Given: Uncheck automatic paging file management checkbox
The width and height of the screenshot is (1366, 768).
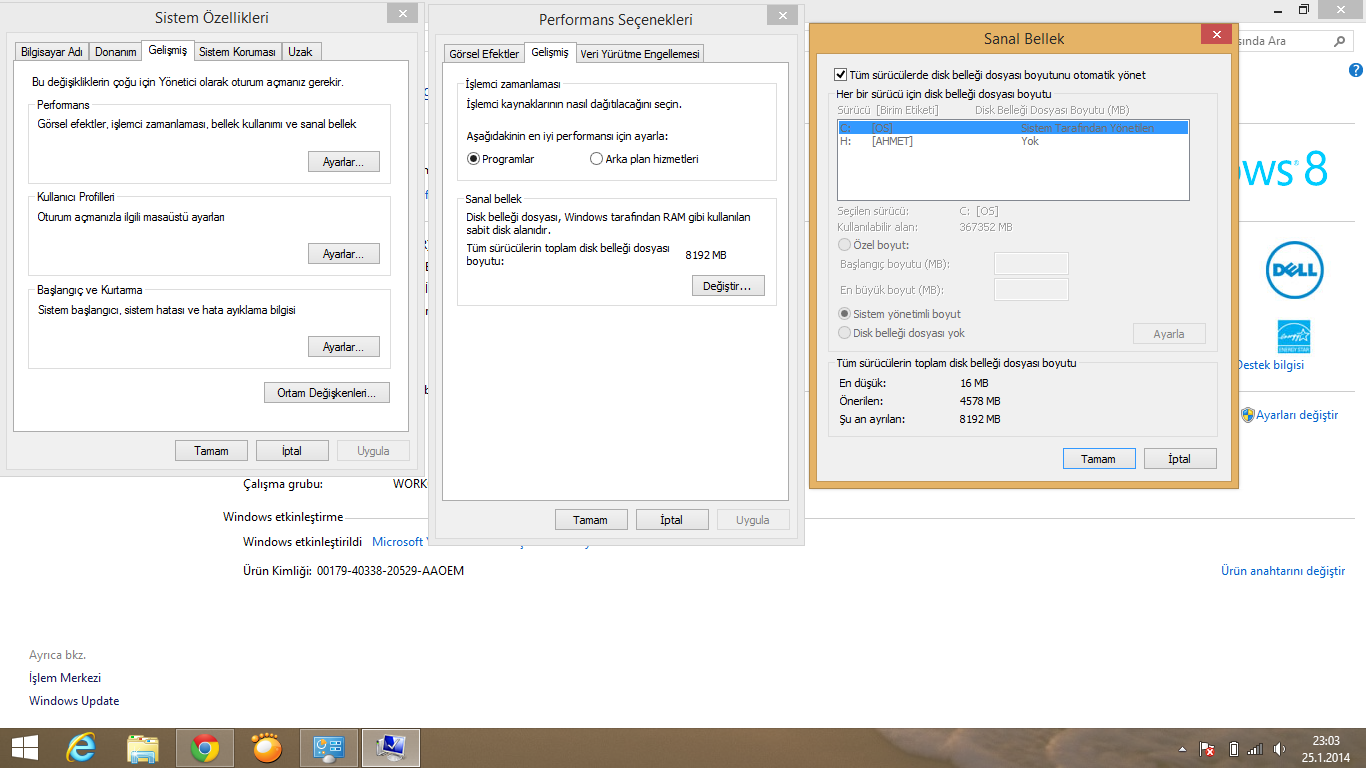Looking at the screenshot, I should point(841,75).
